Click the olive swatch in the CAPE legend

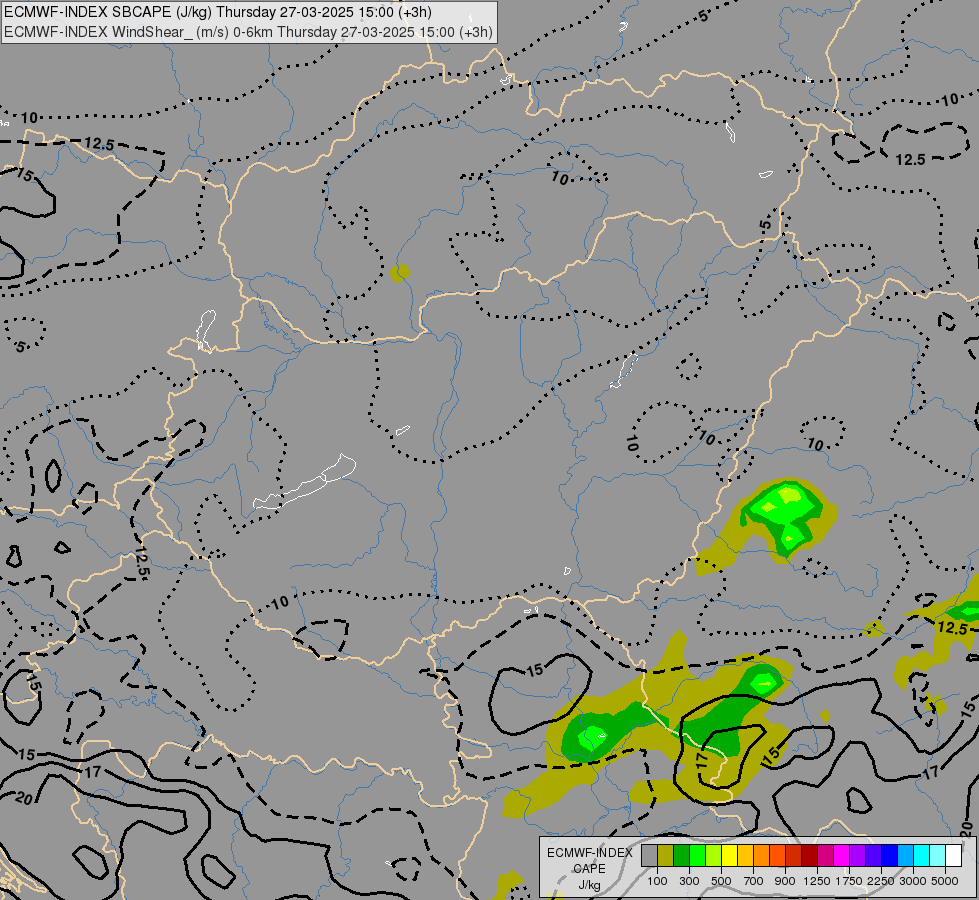(666, 855)
